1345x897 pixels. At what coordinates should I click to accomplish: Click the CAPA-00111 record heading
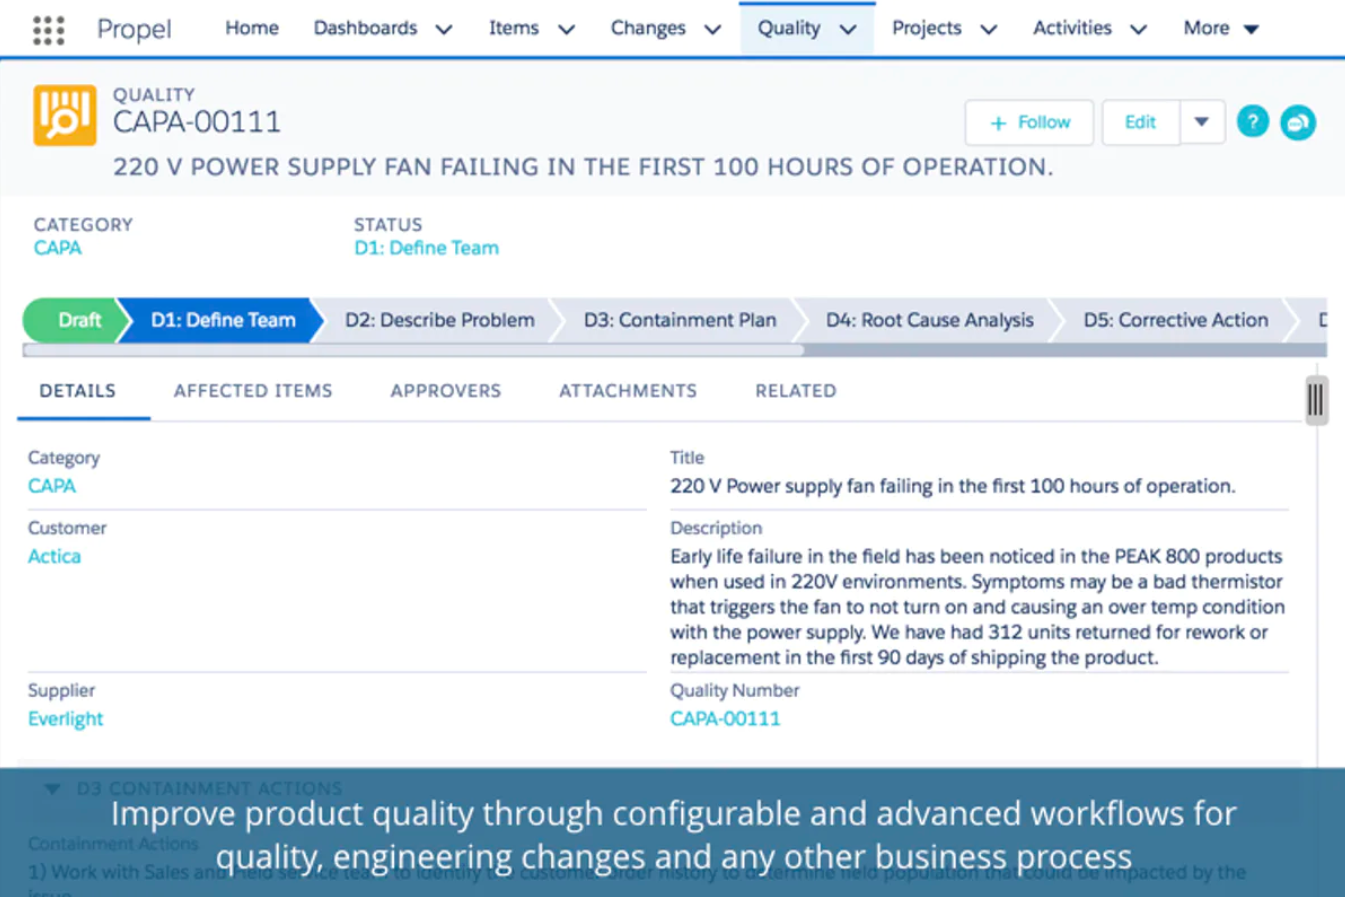197,122
